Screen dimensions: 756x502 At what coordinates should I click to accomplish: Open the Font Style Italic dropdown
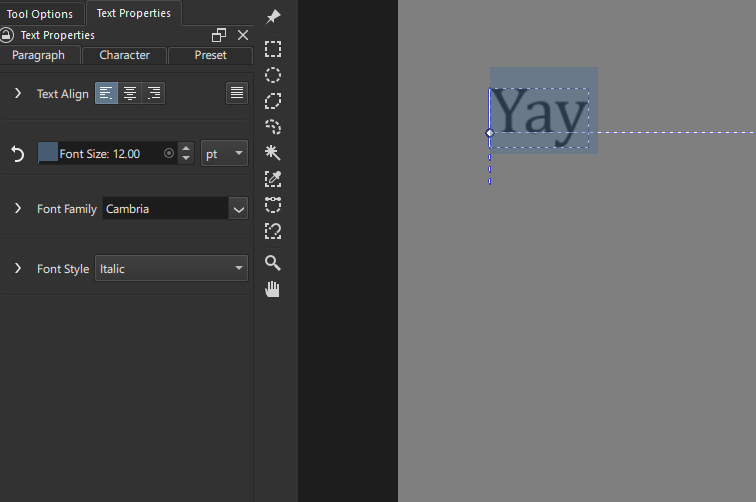(x=171, y=269)
